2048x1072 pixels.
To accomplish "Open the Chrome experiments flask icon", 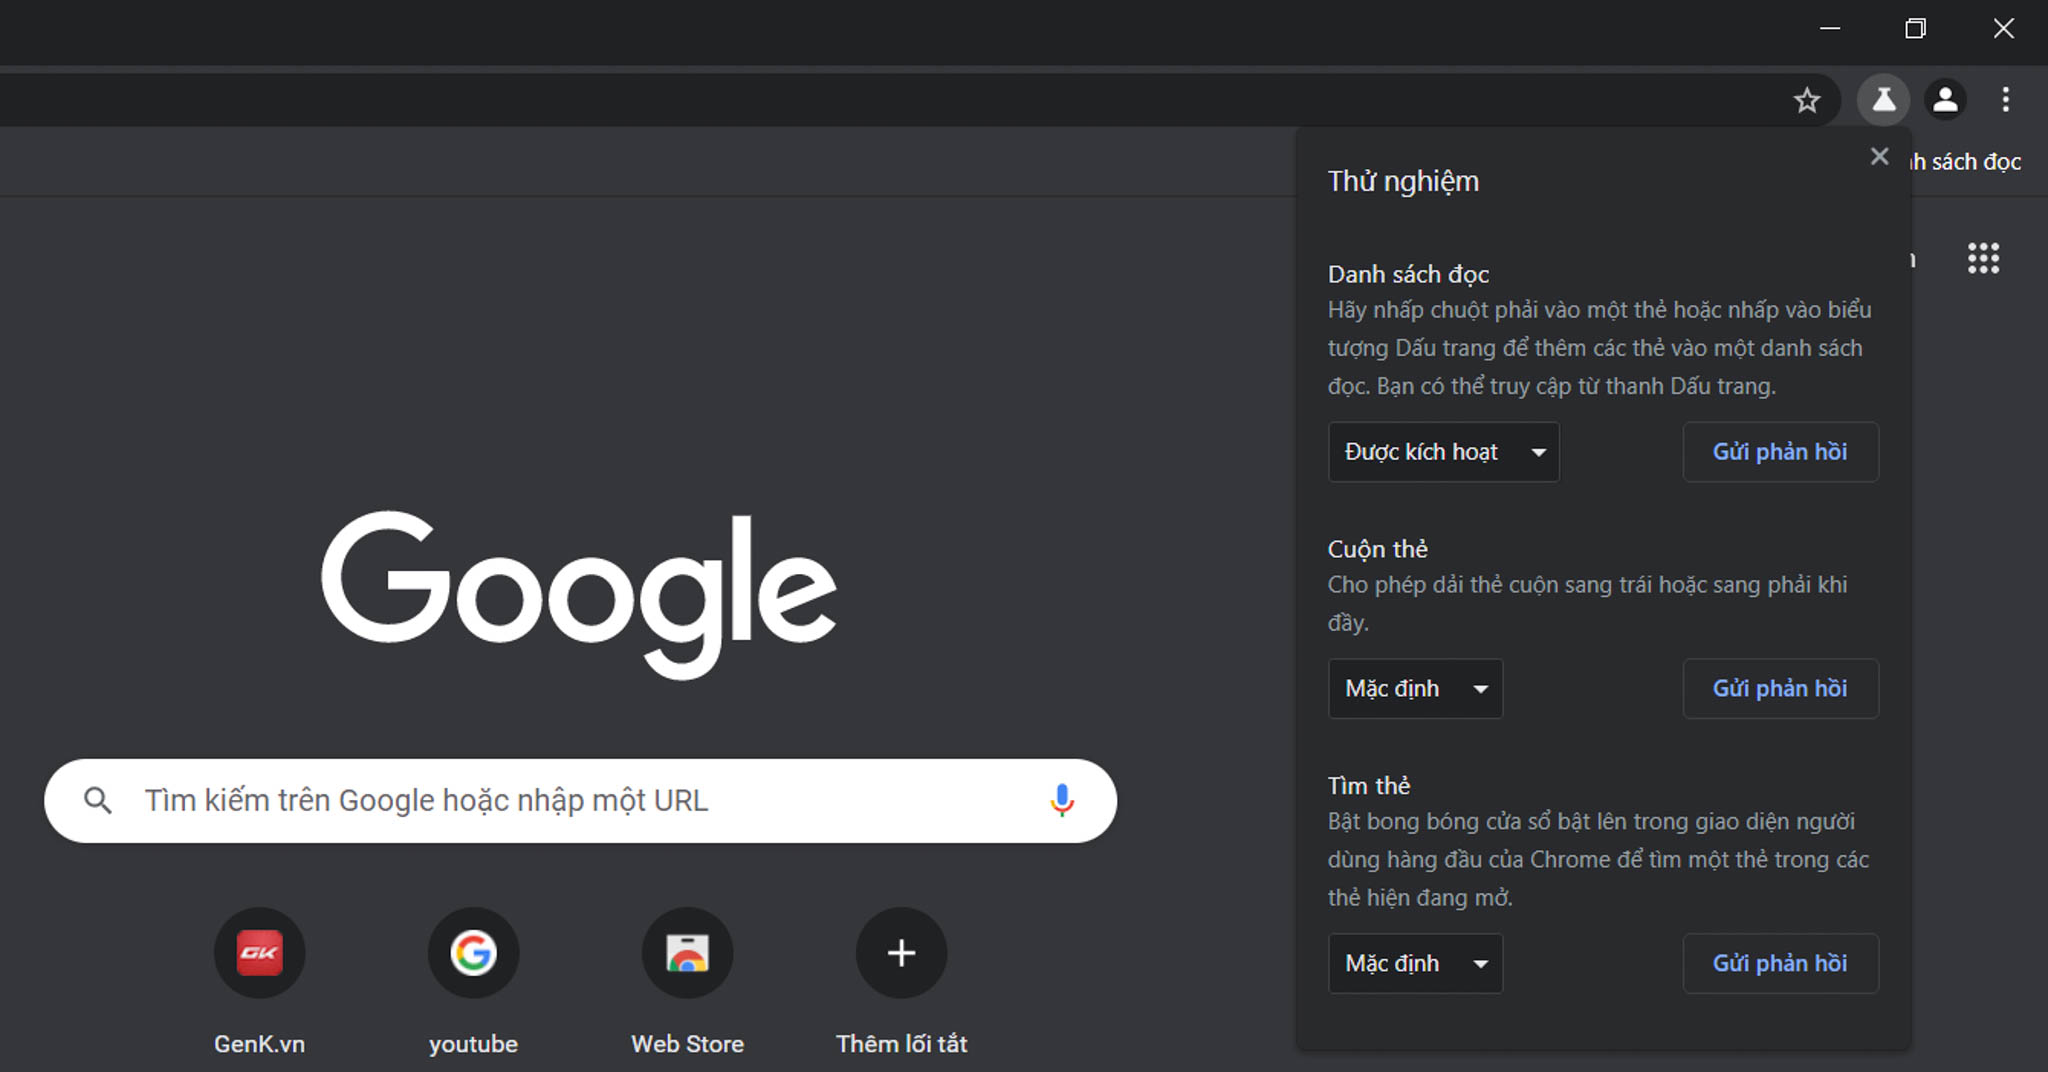I will pyautogui.click(x=1883, y=100).
